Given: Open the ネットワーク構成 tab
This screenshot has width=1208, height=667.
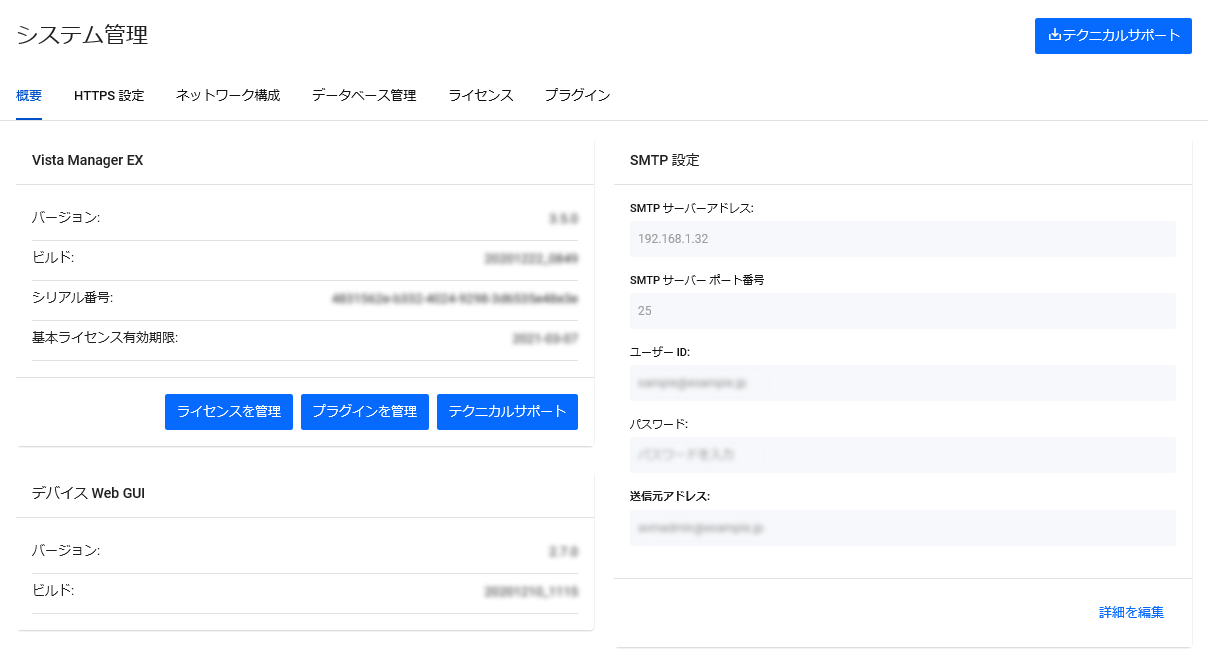Looking at the screenshot, I should [x=227, y=95].
